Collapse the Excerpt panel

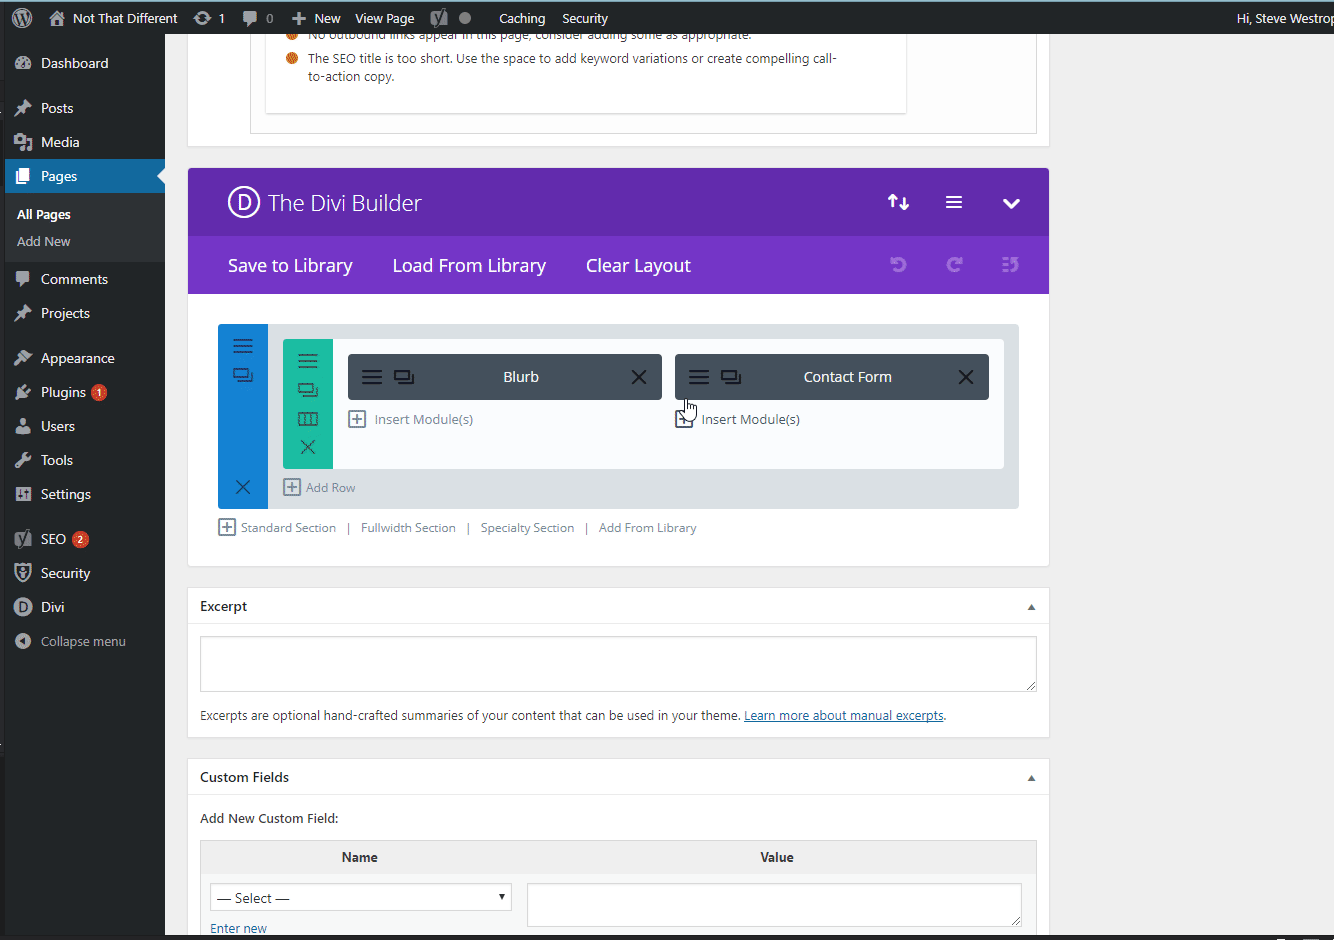1031,607
